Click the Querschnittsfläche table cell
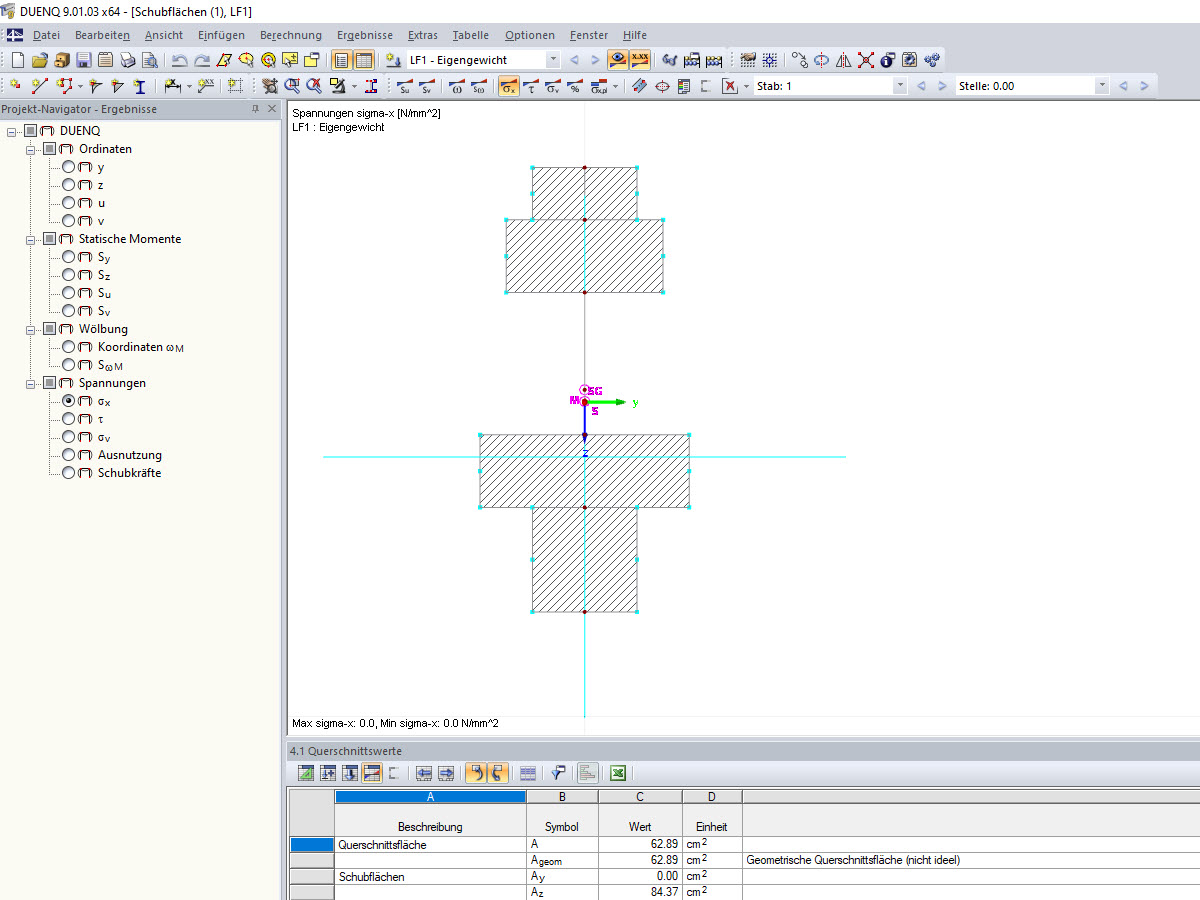The image size is (1200, 900). (x=430, y=845)
